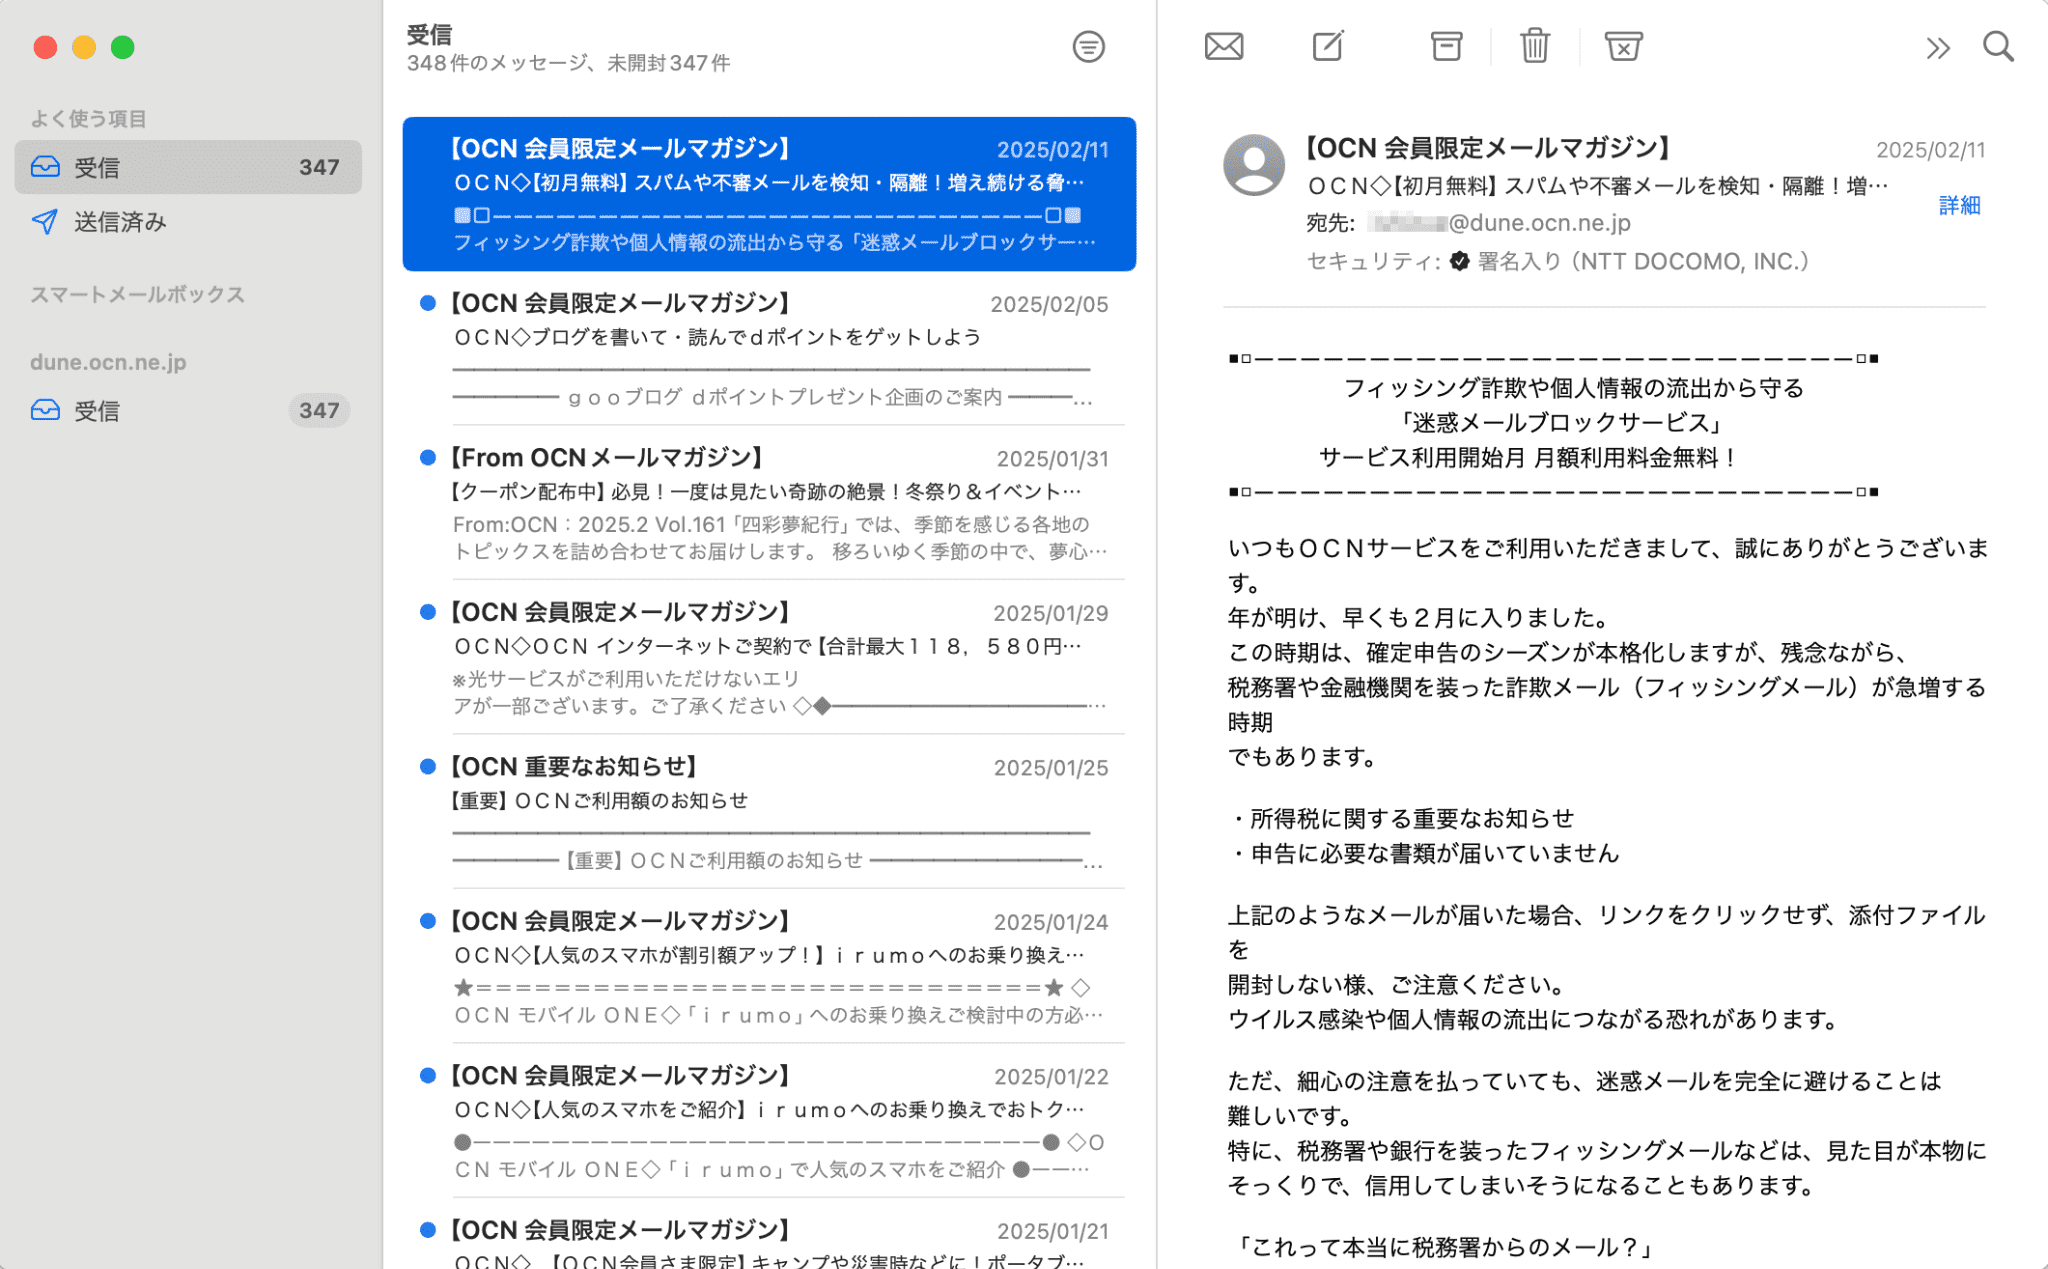Image resolution: width=2048 pixels, height=1269 pixels.
Task: Click the よく使う項目 section header
Action: [x=88, y=119]
